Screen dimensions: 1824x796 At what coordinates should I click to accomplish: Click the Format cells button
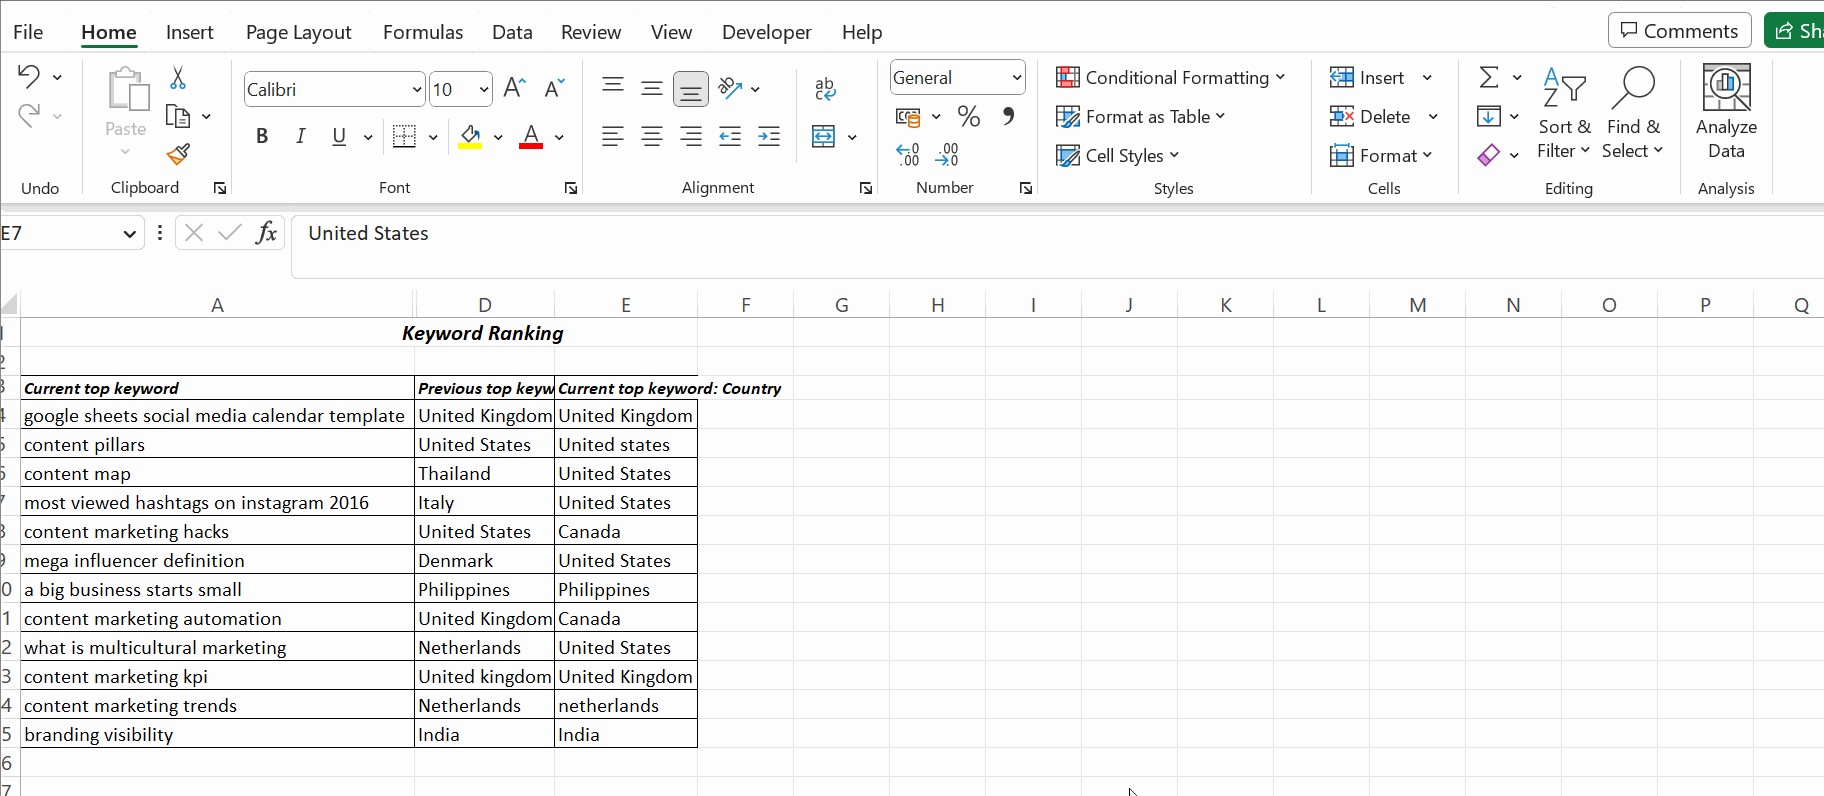[x=1381, y=155]
